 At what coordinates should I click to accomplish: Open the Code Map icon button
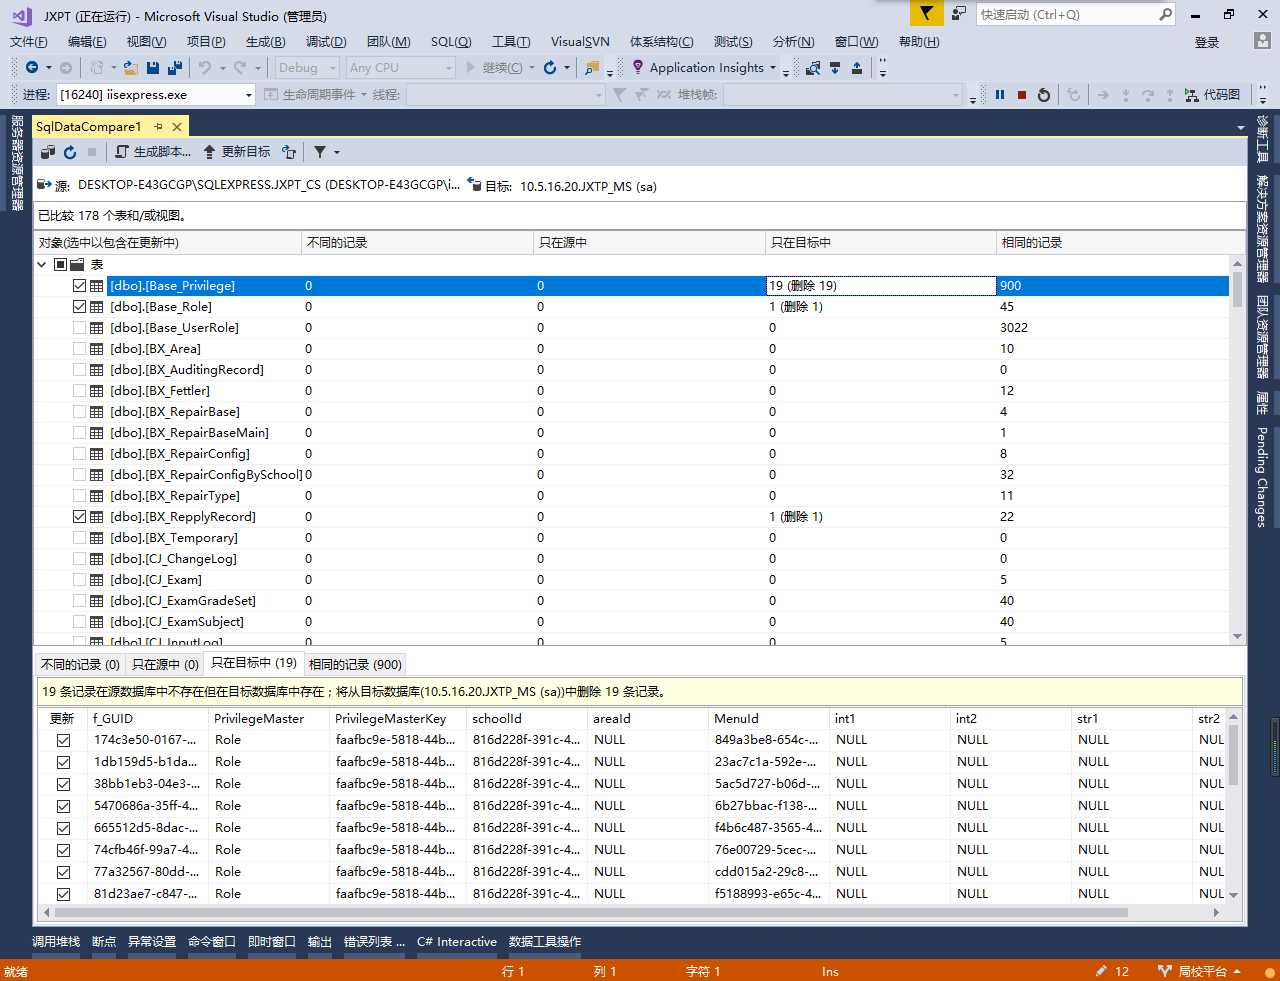click(x=1212, y=94)
